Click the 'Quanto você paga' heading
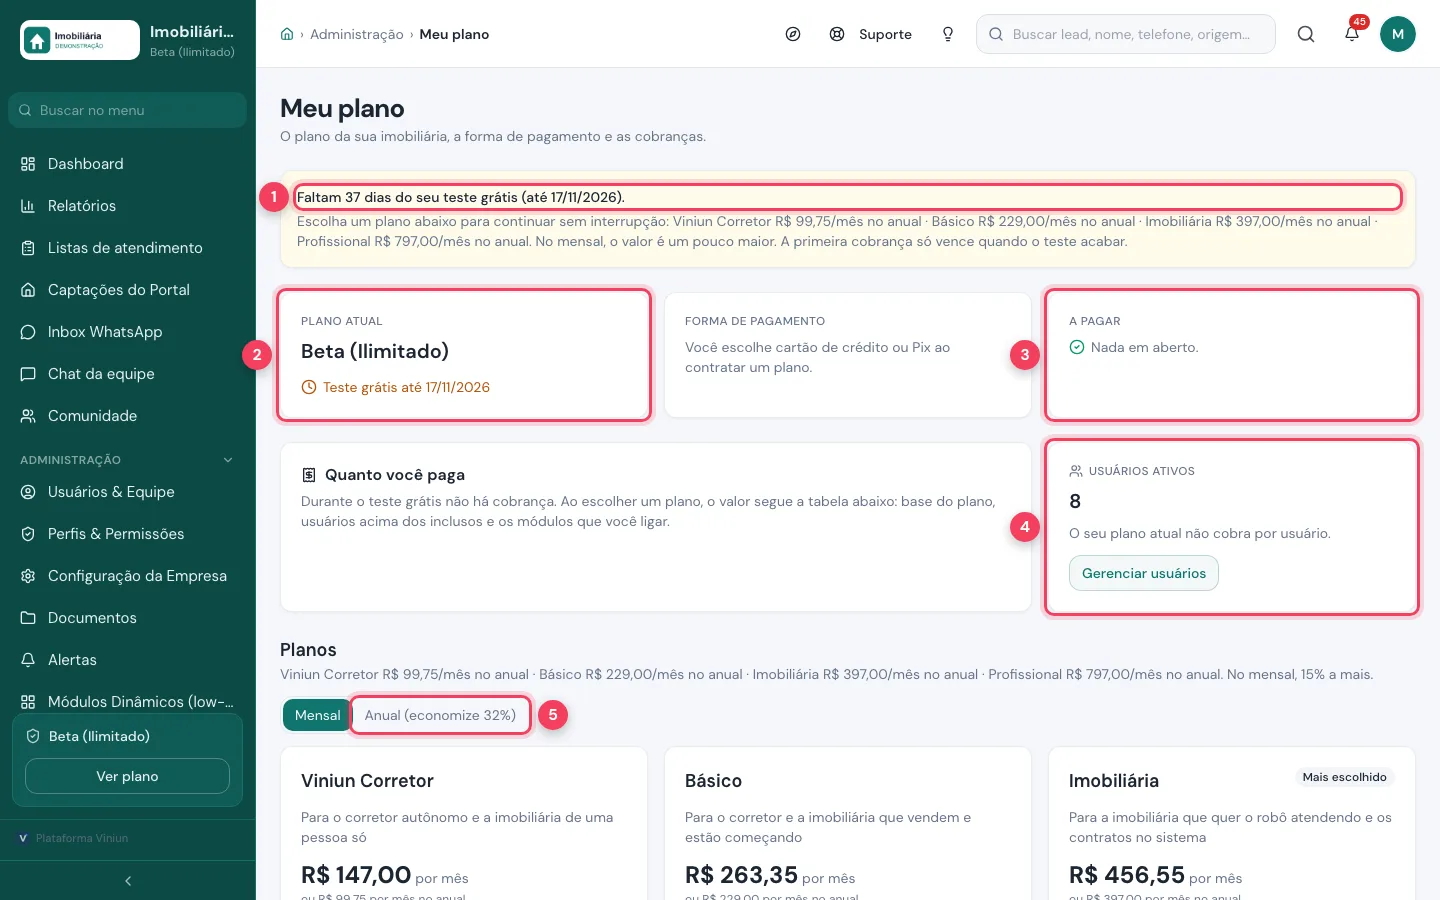Image resolution: width=1440 pixels, height=900 pixels. (x=395, y=475)
